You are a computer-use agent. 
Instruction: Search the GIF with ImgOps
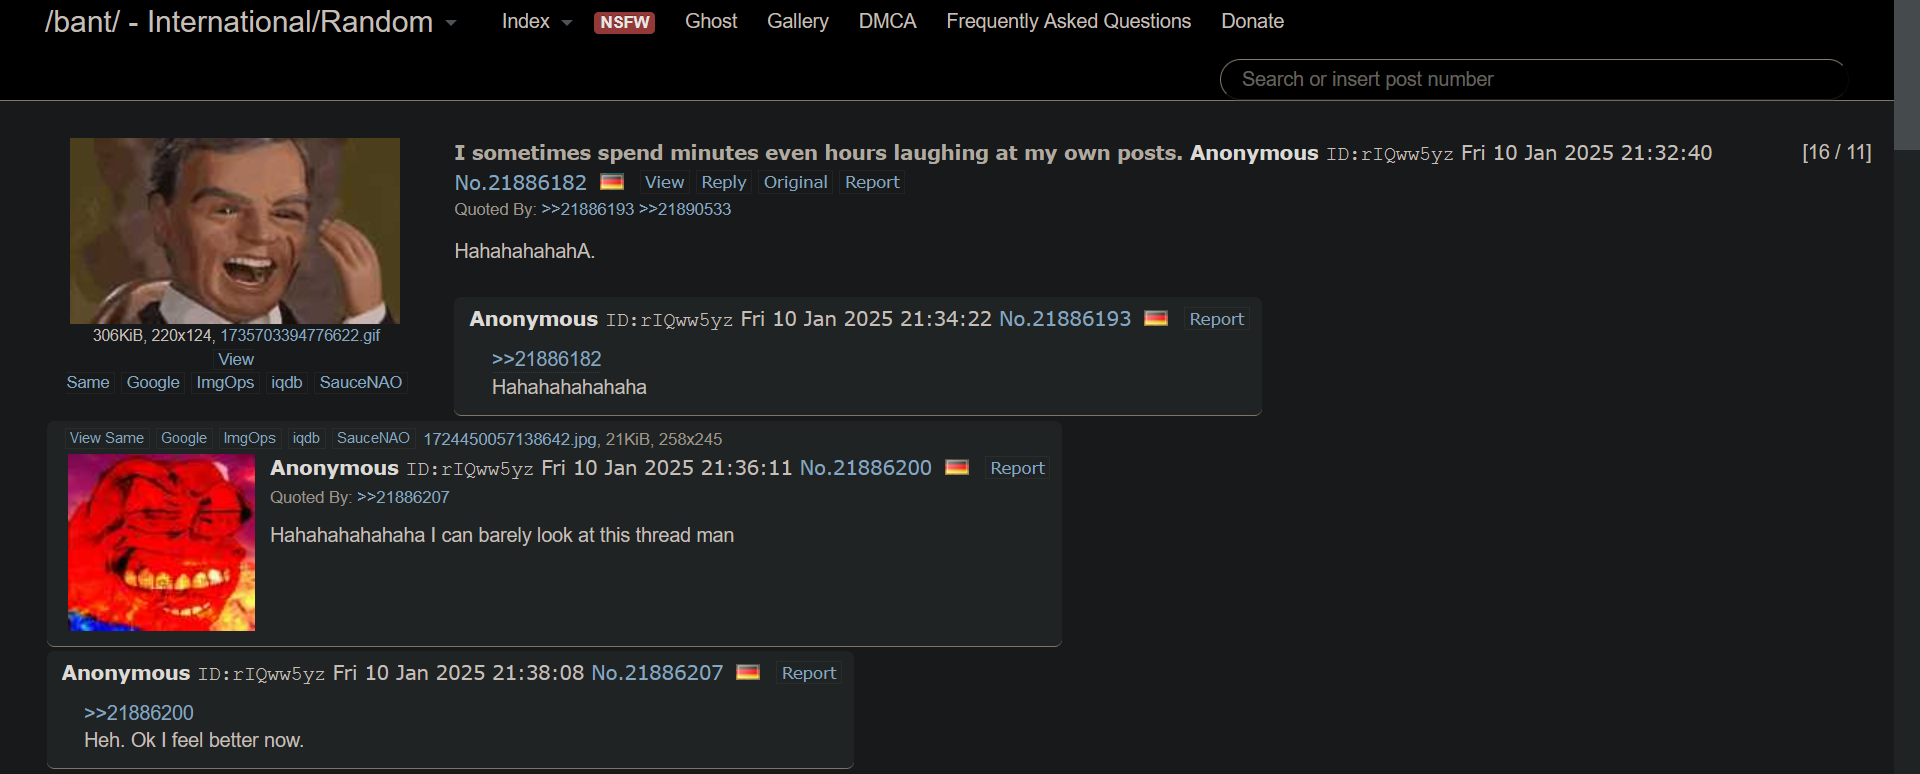(225, 382)
